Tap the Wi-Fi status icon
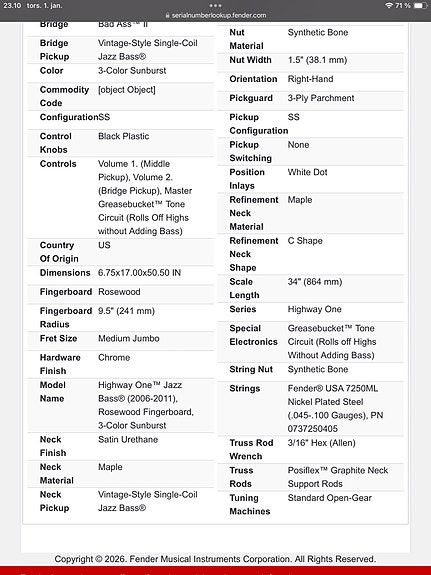Screen dimensions: 431x575 [389, 6]
